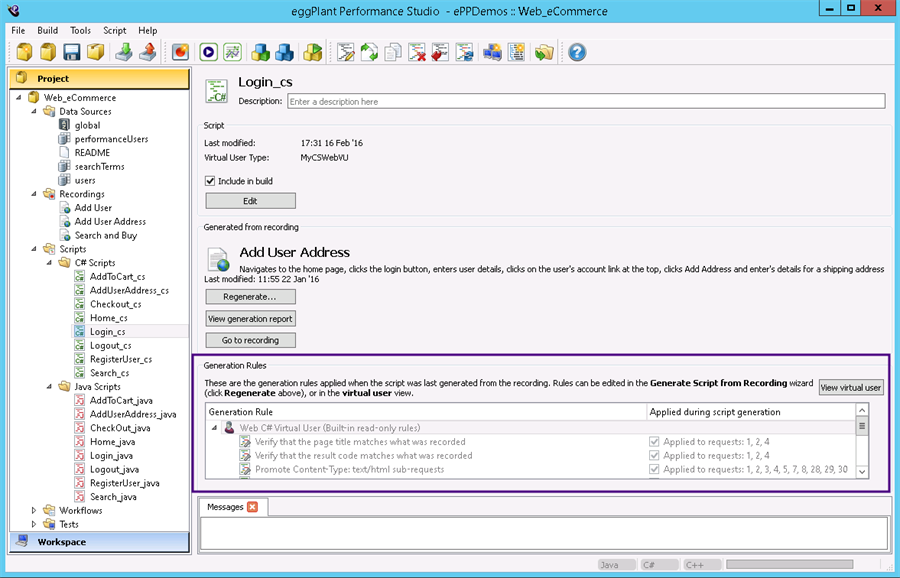This screenshot has height=578, width=900.
Task: Toggle the page title verification rule checkbox
Action: [x=655, y=441]
